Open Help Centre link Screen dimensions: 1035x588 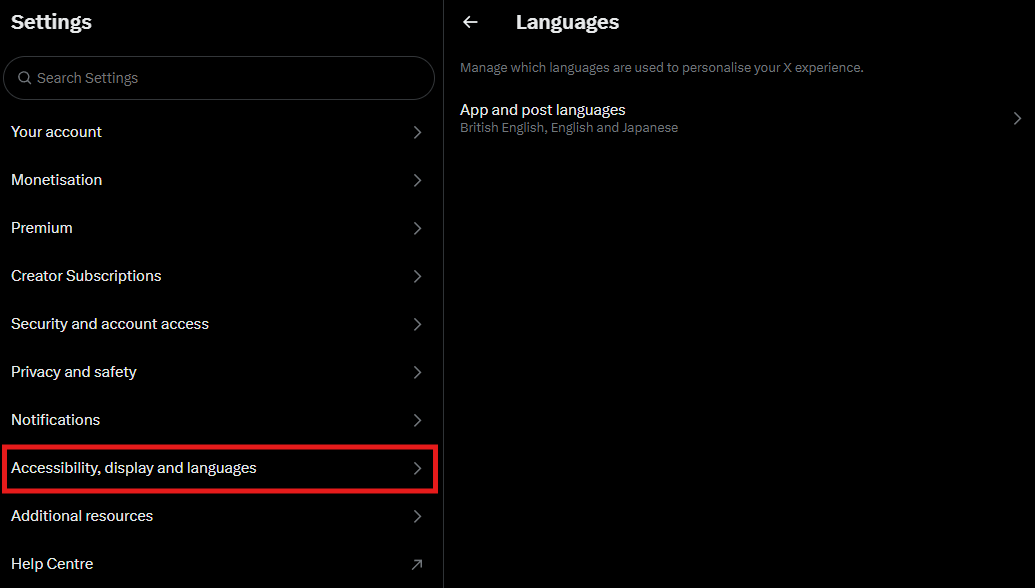click(219, 564)
